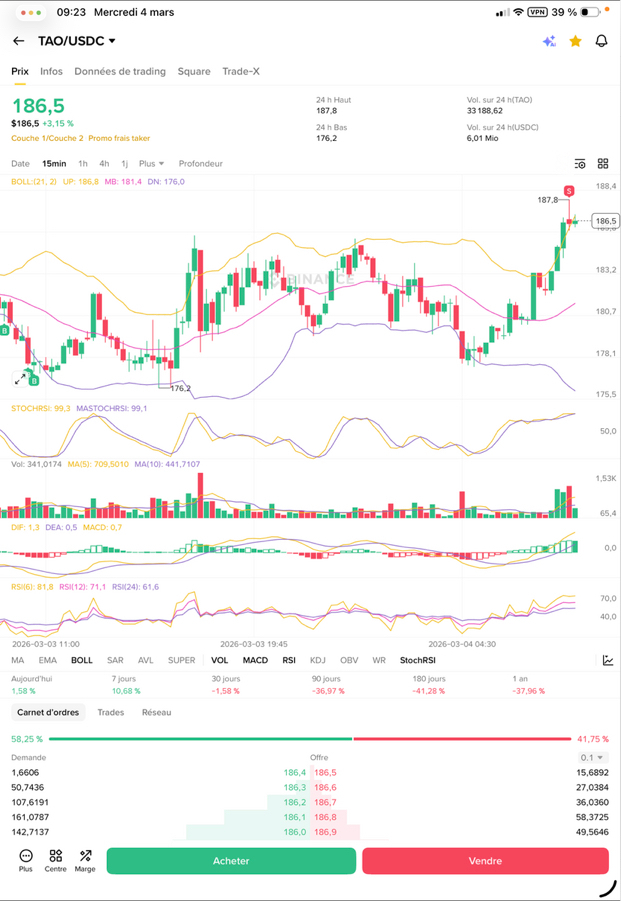Image resolution: width=621 pixels, height=901 pixels.
Task: Toggle the BOLL indicator
Action: [82, 660]
